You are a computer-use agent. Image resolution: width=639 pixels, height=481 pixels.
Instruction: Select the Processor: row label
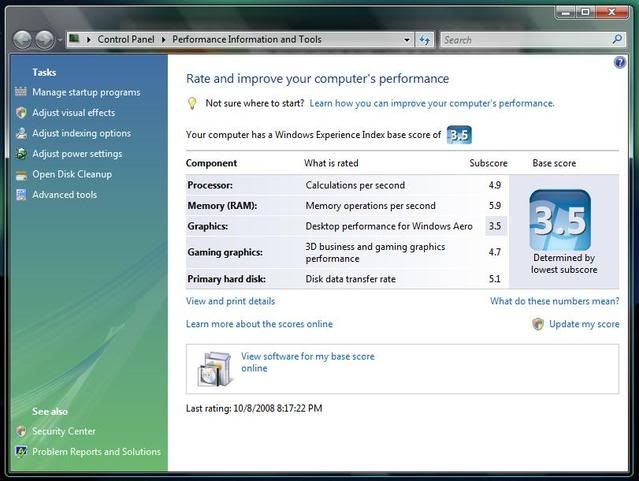coord(210,185)
